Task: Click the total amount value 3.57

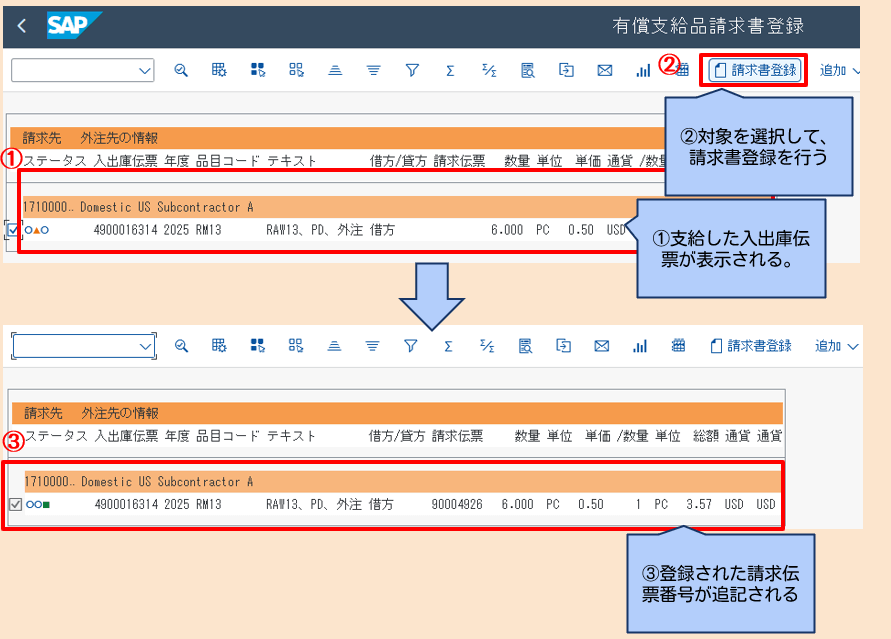Action: [x=698, y=504]
